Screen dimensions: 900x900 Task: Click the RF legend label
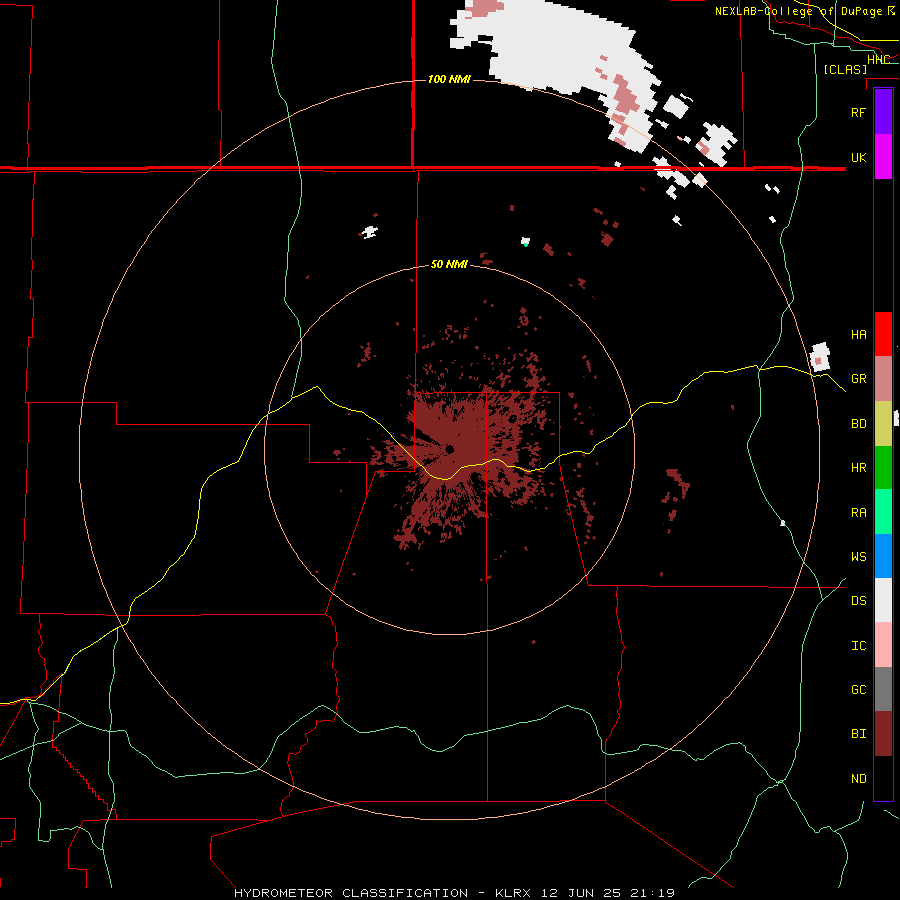(x=858, y=112)
